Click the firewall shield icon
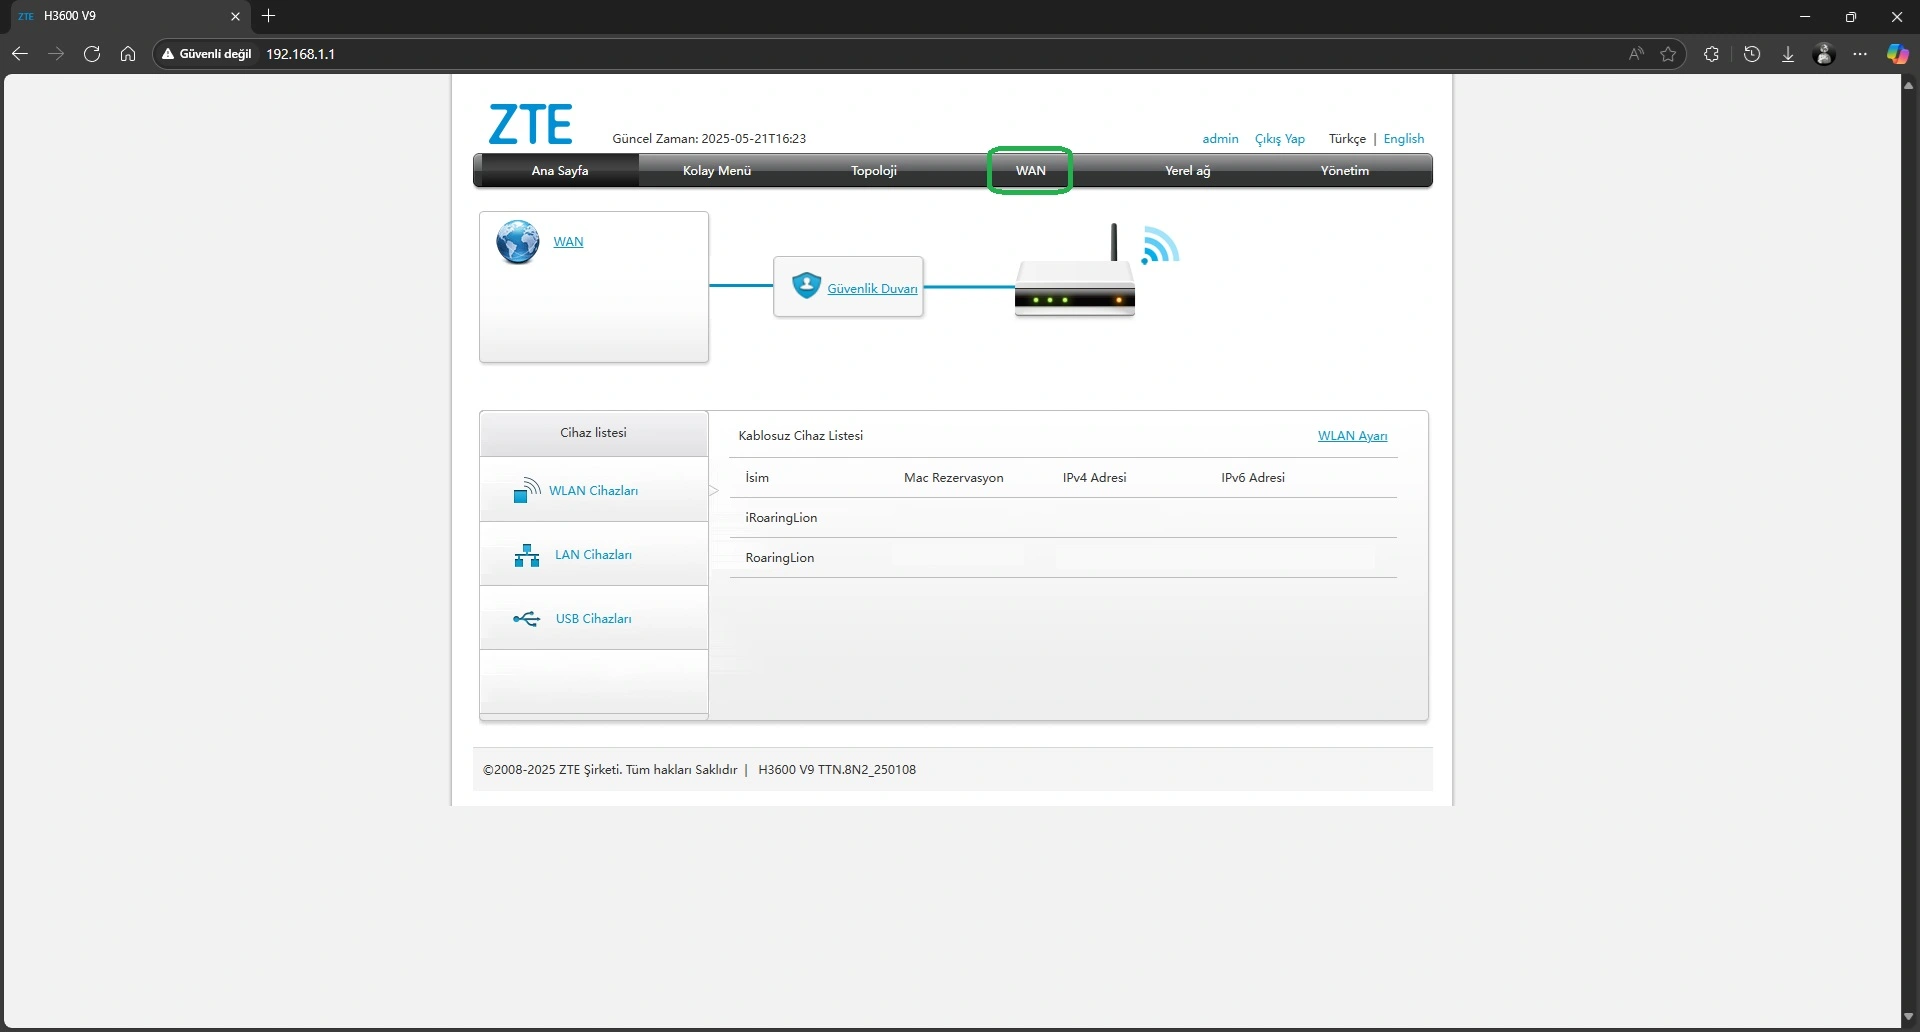The height and width of the screenshot is (1032, 1920). pos(806,286)
